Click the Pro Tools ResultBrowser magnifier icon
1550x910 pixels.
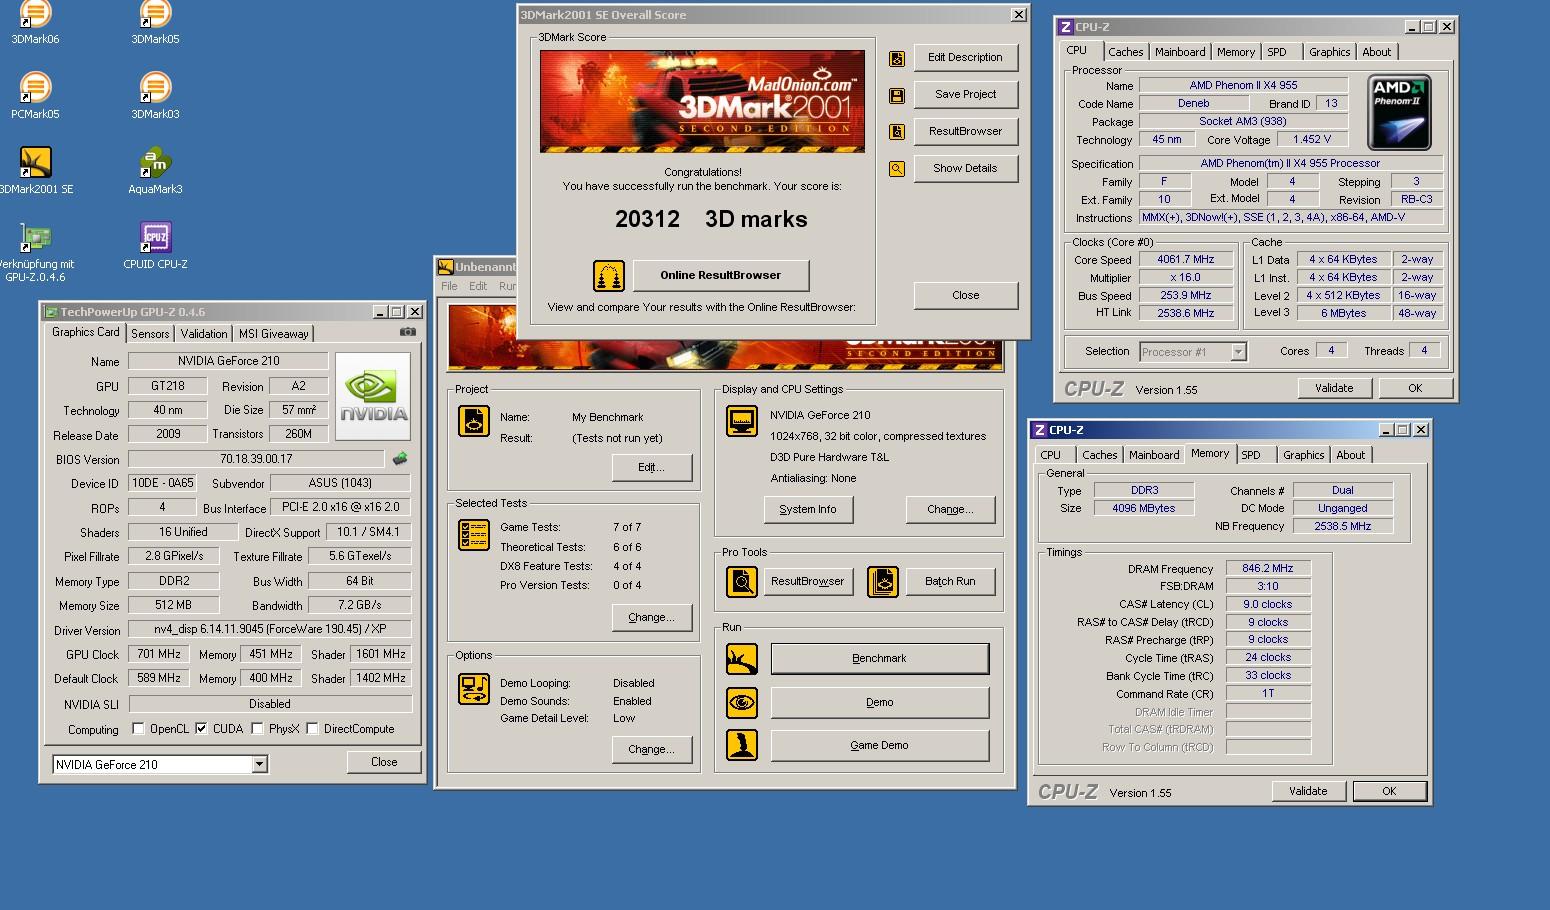point(742,581)
